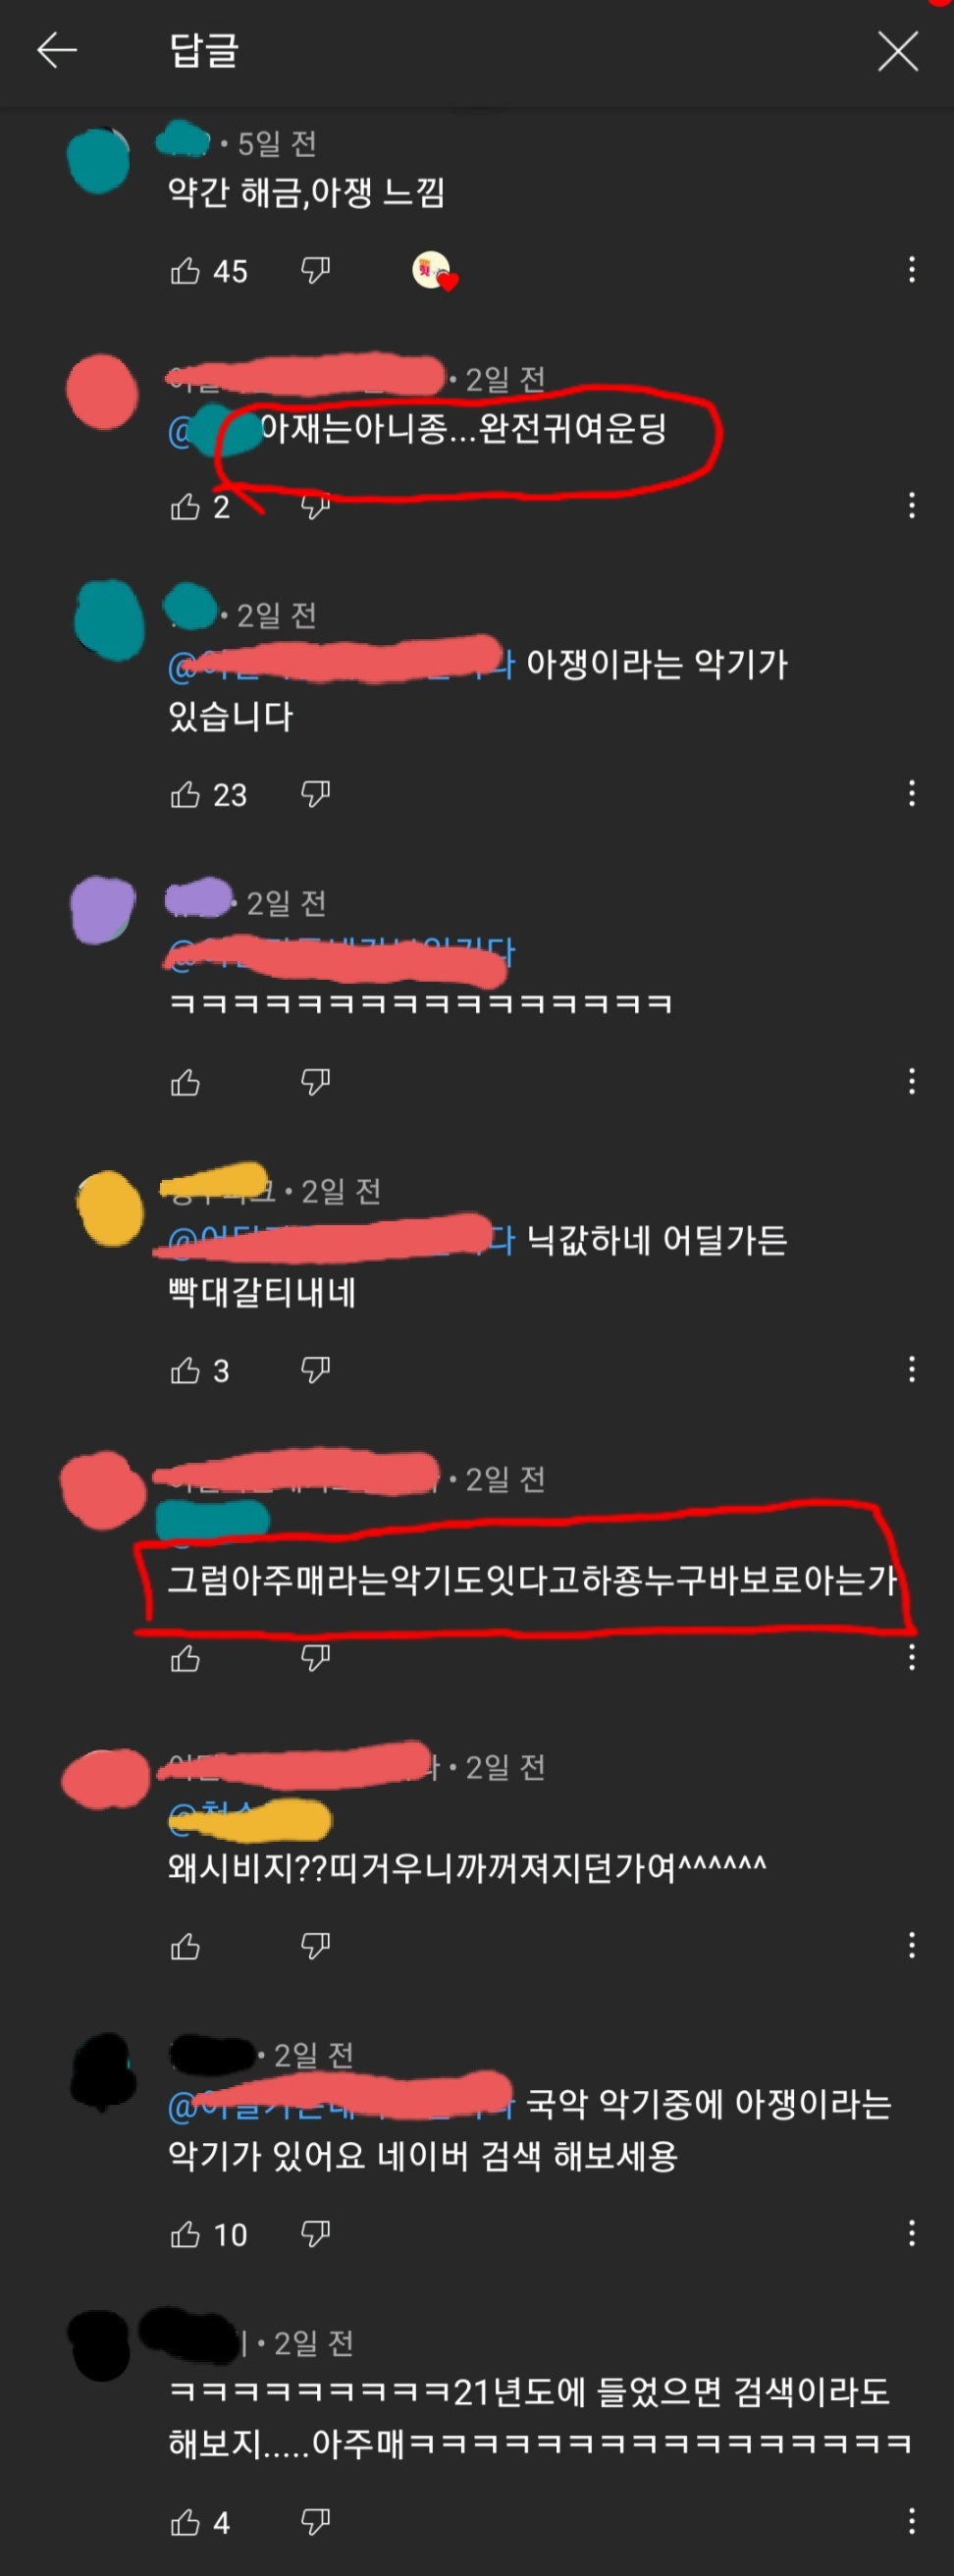Like the '국악 악기중에 아쟁이라는' reply with 10 likes
Viewport: 954px width, 2576px height.
pyautogui.click(x=185, y=2234)
